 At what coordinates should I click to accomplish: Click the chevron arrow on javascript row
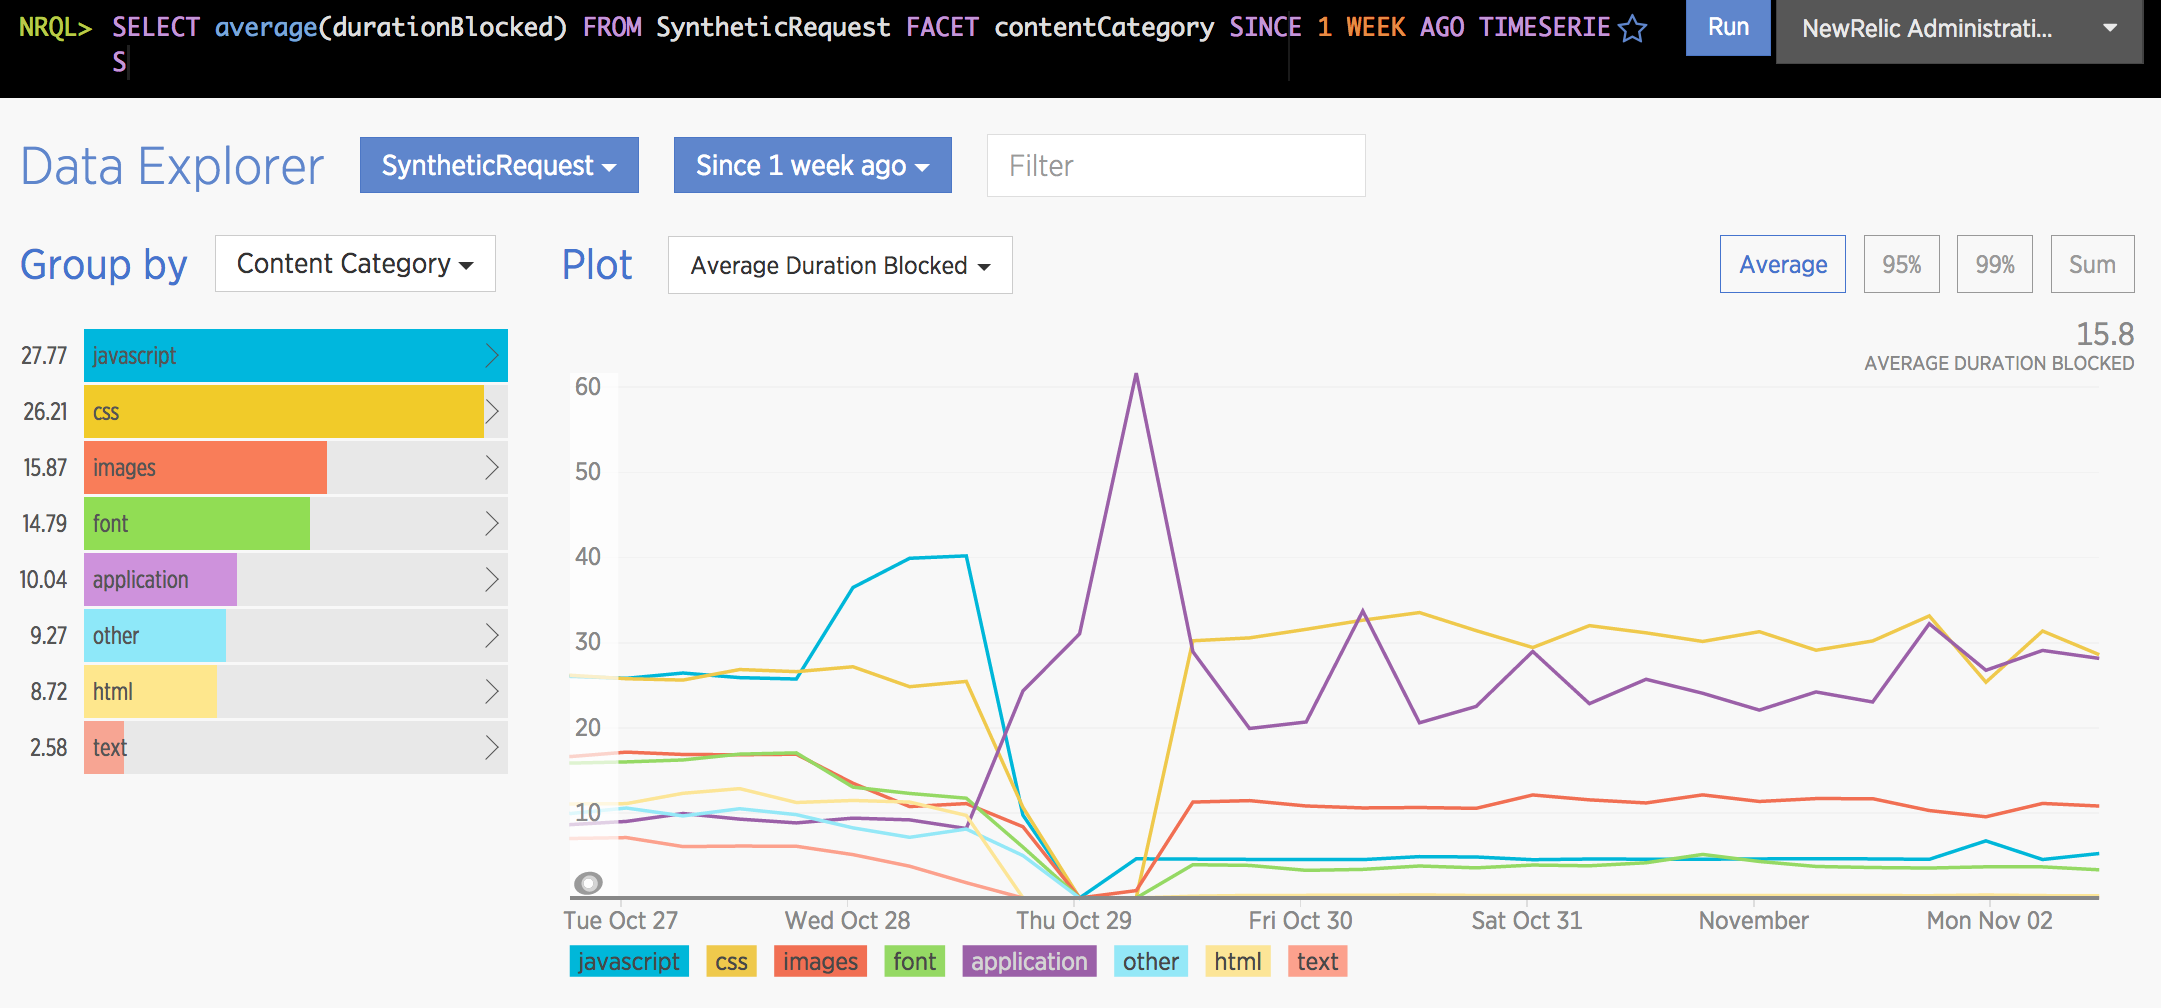491,355
